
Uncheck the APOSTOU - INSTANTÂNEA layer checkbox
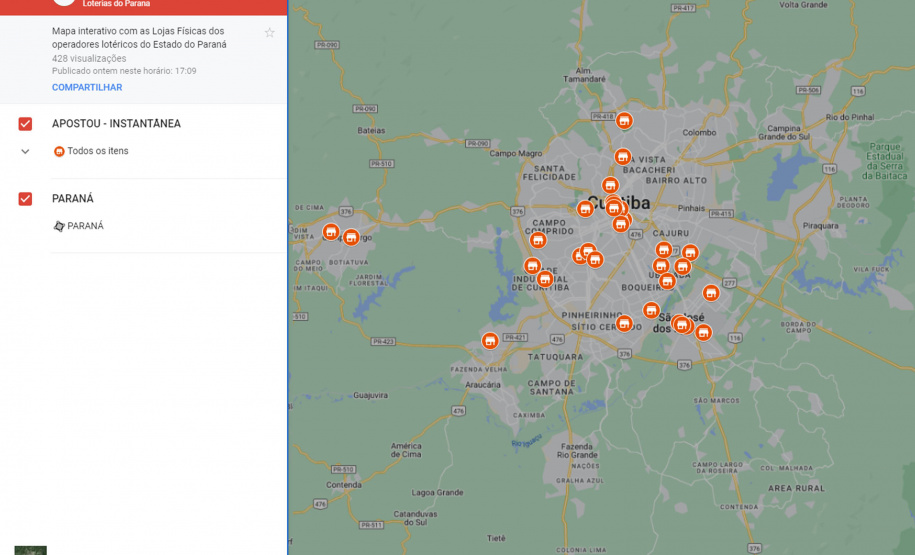pos(26,124)
